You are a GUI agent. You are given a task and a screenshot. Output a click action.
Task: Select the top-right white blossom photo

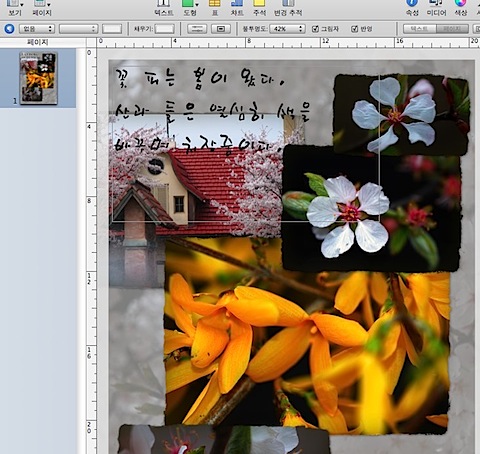402,115
